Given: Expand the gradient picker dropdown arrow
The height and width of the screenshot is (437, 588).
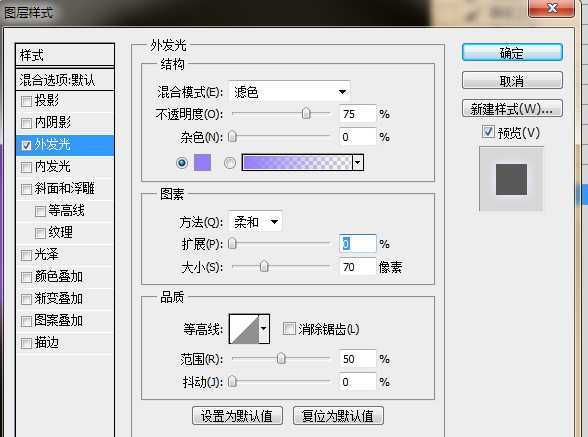Looking at the screenshot, I should (x=358, y=162).
